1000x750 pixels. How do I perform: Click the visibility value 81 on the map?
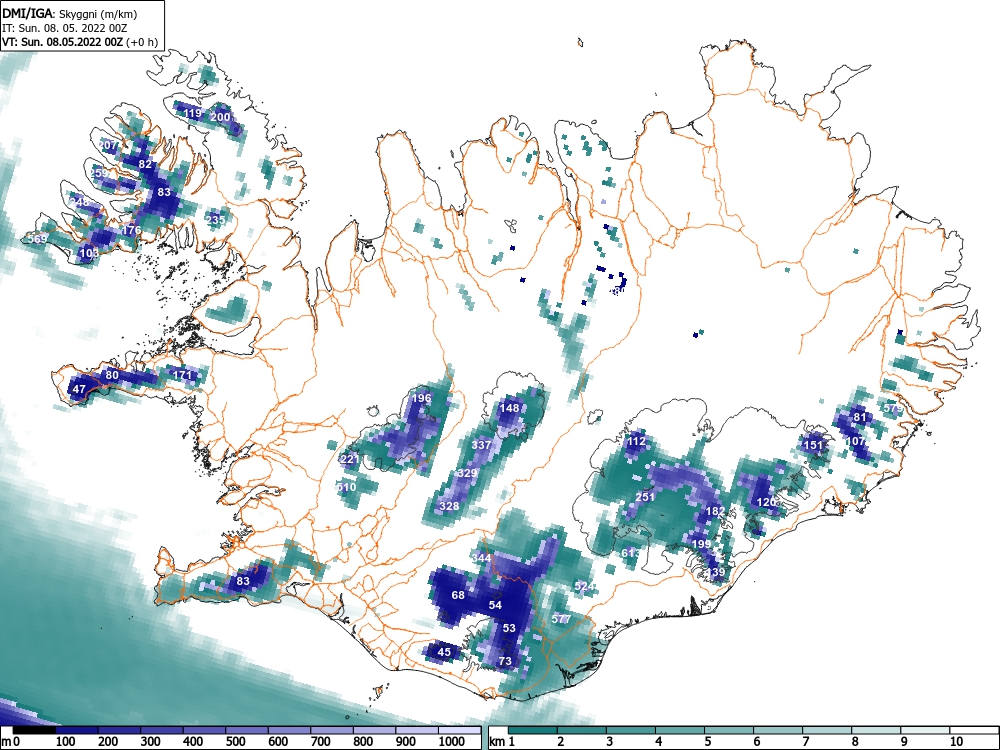tap(860, 418)
